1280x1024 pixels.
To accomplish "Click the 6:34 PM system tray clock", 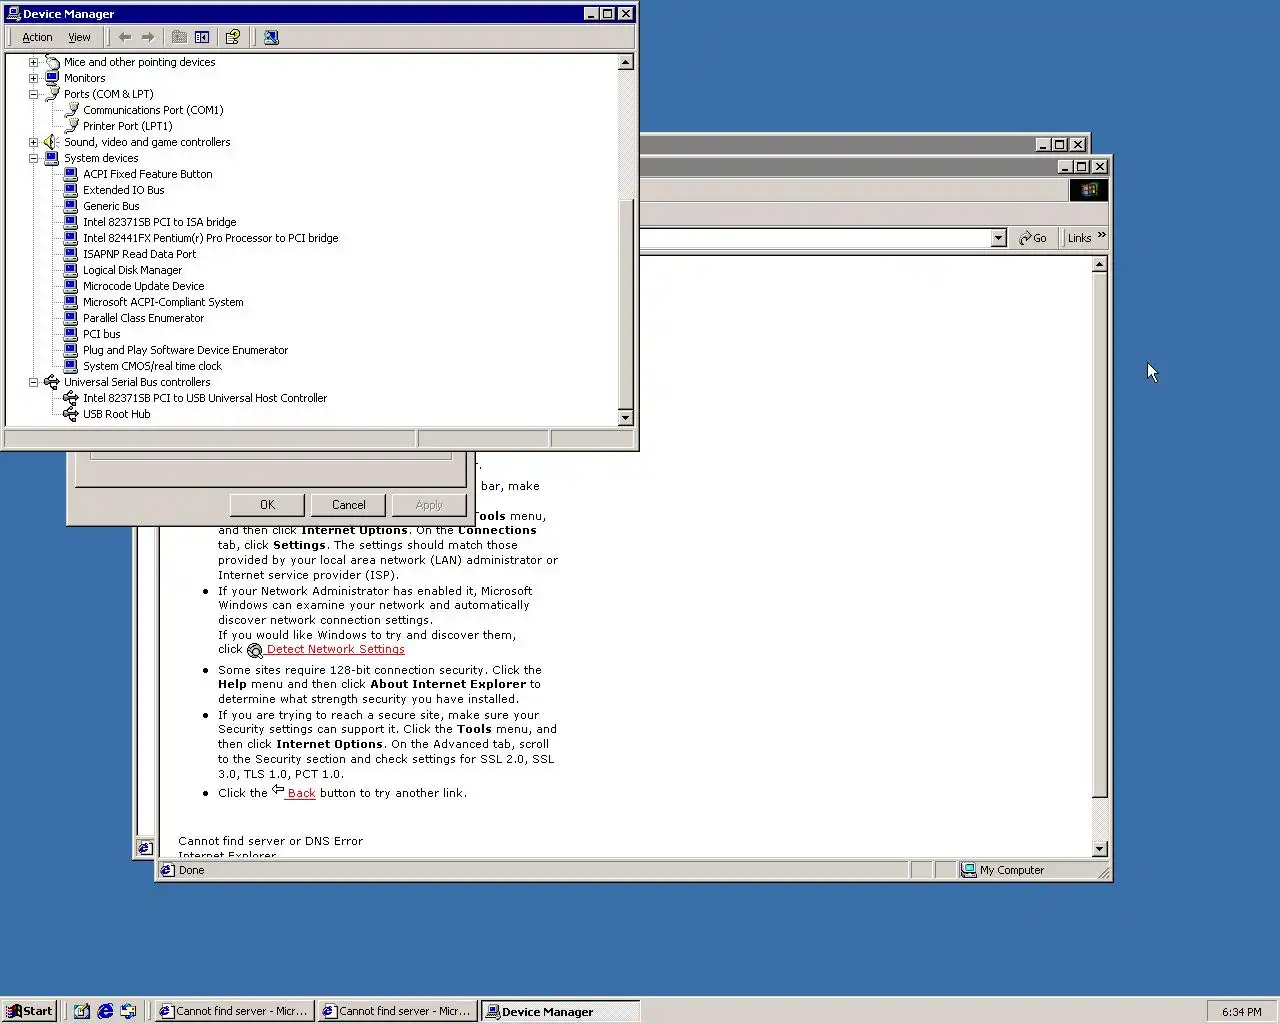I will pos(1241,1012).
